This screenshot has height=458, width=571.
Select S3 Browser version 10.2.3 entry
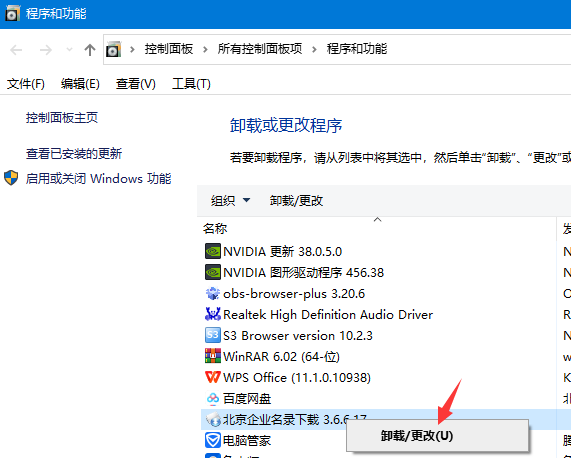[x=298, y=336]
